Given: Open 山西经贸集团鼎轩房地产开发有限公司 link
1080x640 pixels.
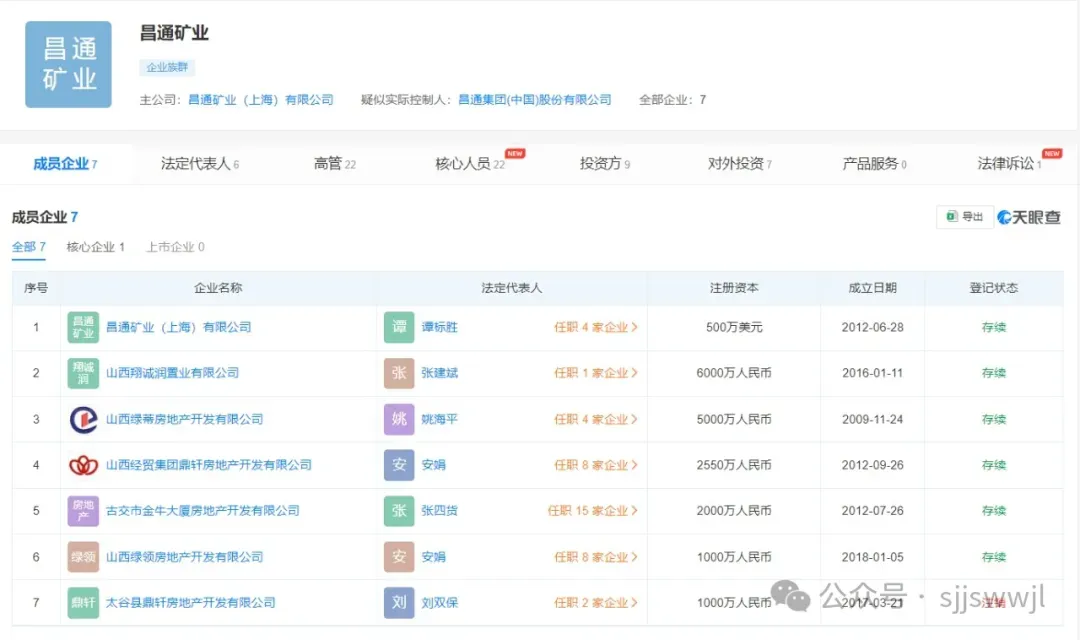Looking at the screenshot, I should [x=209, y=465].
